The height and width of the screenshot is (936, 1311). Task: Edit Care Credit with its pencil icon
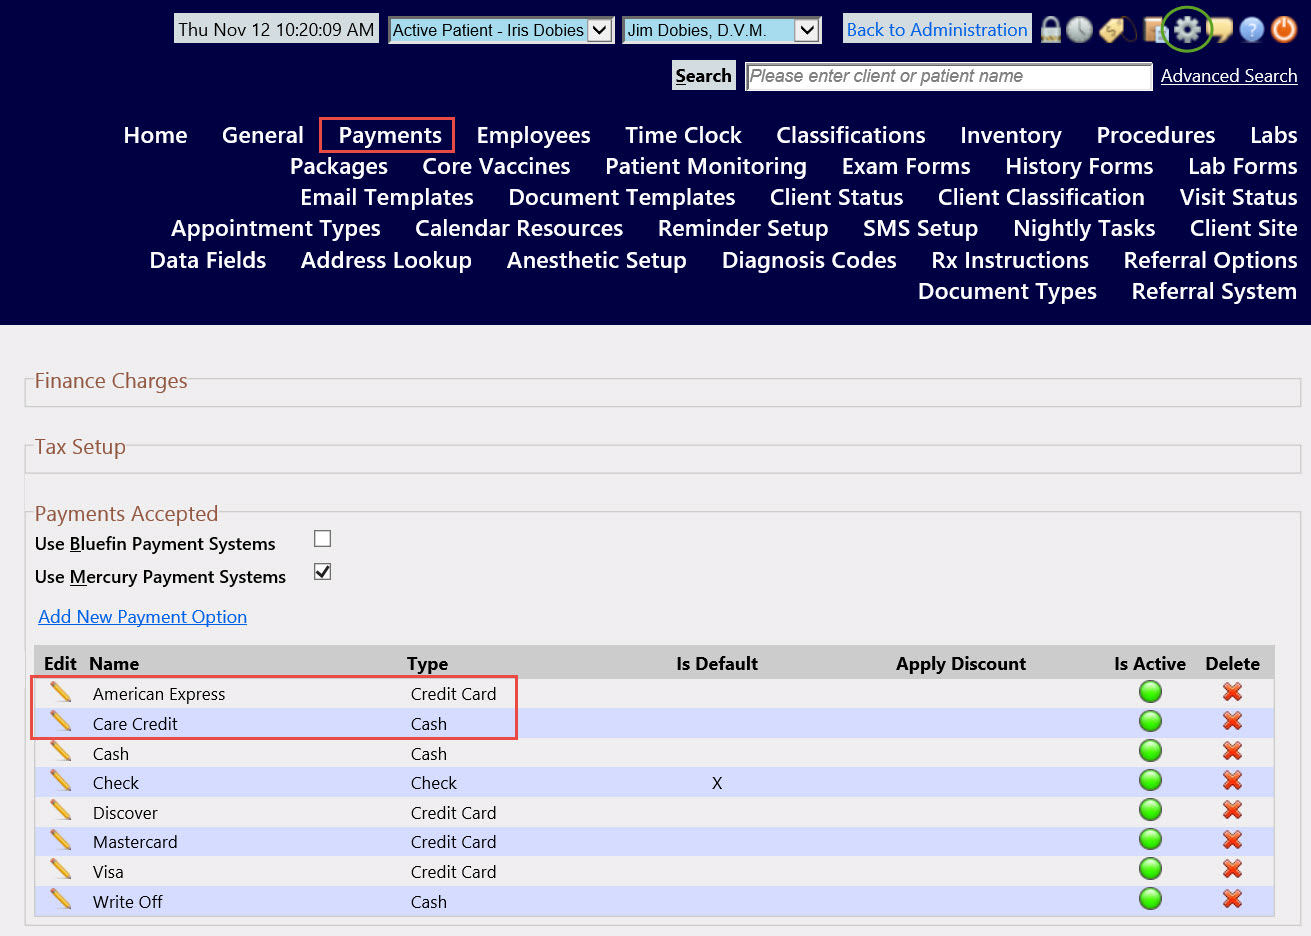click(61, 721)
